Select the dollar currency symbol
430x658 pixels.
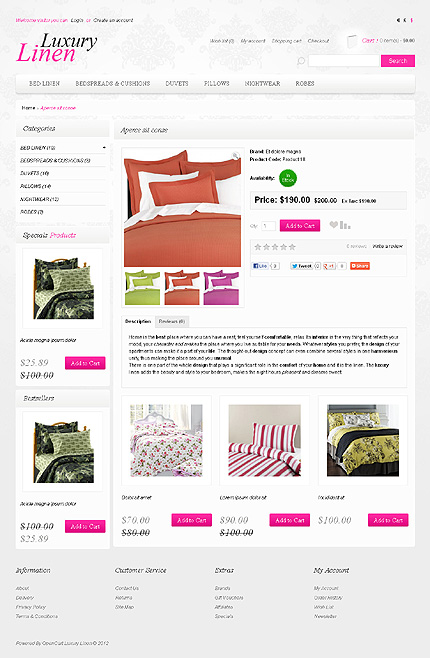[412, 20]
